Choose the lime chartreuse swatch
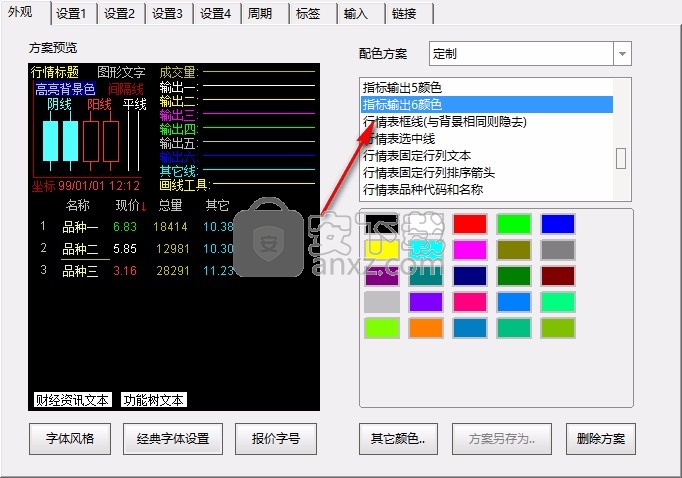Viewport: 682px width, 478px height. click(x=382, y=328)
